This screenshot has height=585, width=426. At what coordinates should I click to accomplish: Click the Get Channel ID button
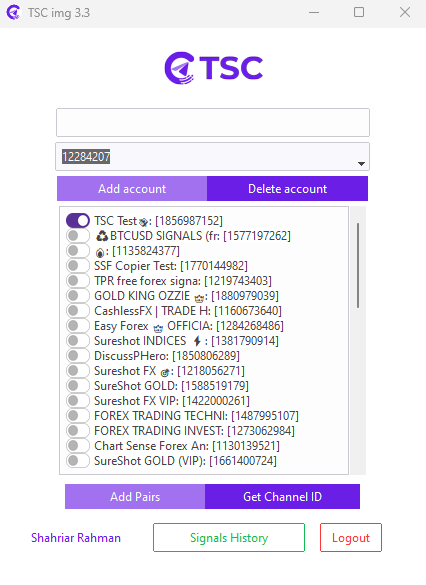tap(282, 497)
